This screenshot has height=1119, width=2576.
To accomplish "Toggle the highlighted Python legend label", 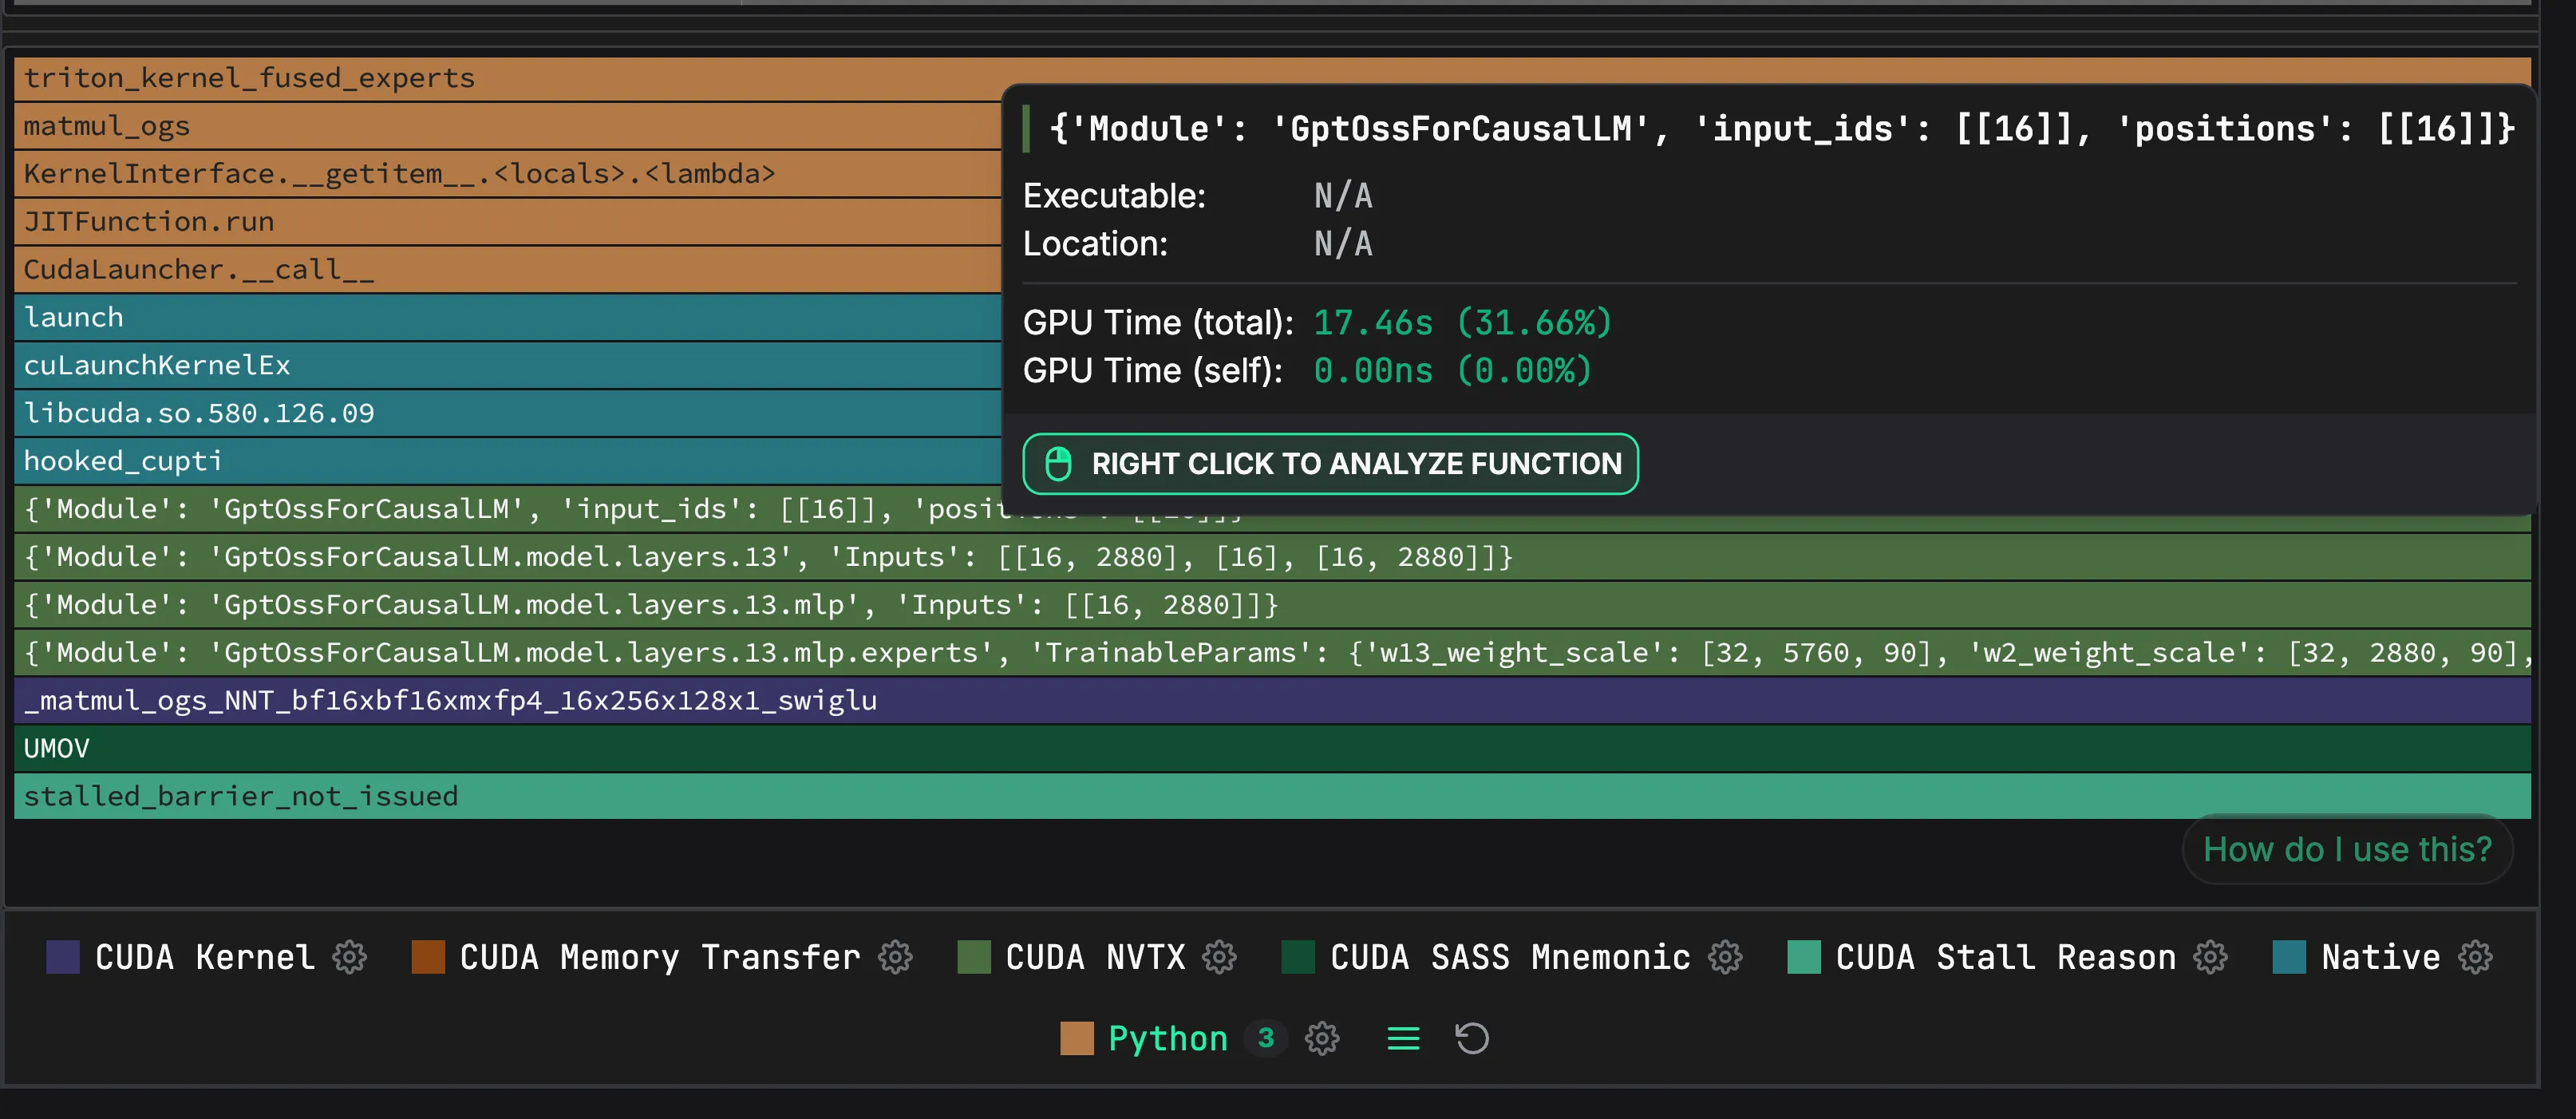I will (x=1168, y=1038).
